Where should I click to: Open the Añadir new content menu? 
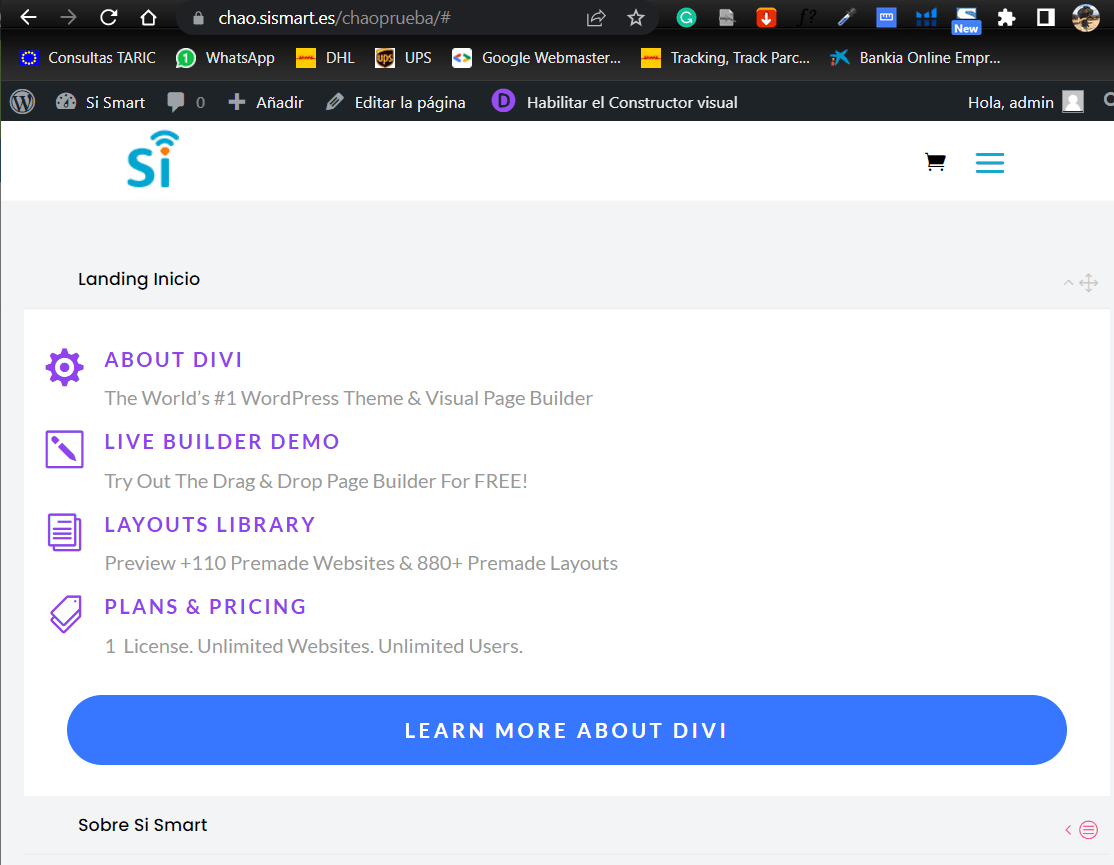[266, 102]
